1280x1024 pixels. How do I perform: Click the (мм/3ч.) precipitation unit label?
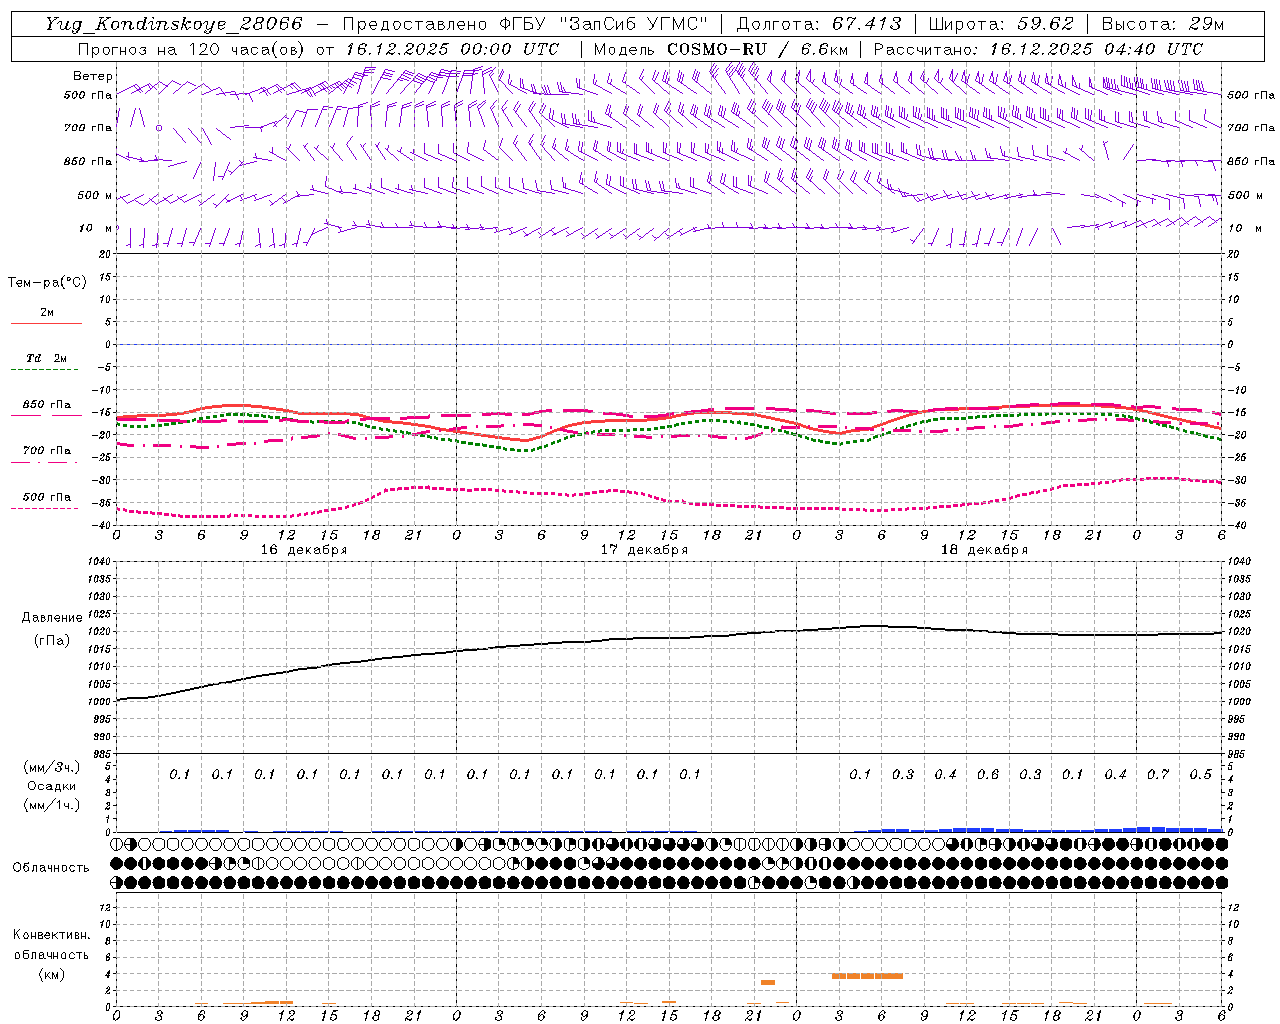pyautogui.click(x=52, y=768)
